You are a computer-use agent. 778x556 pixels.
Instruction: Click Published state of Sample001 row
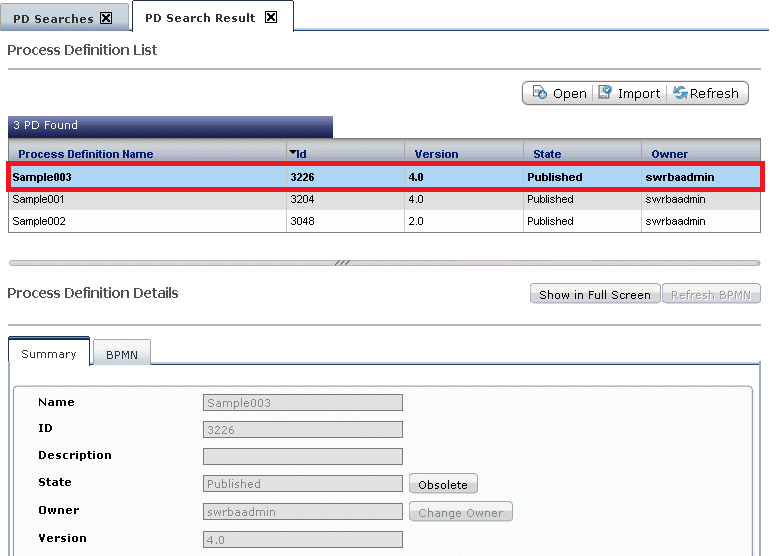click(550, 199)
